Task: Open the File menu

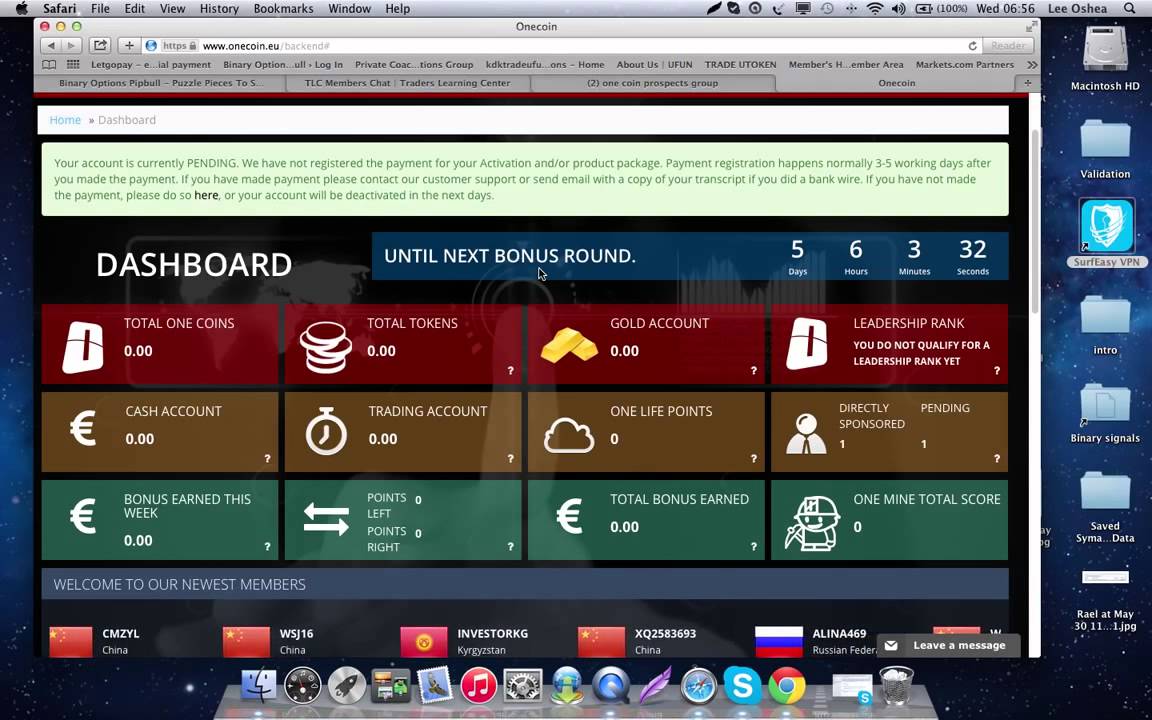Action: pyautogui.click(x=100, y=9)
